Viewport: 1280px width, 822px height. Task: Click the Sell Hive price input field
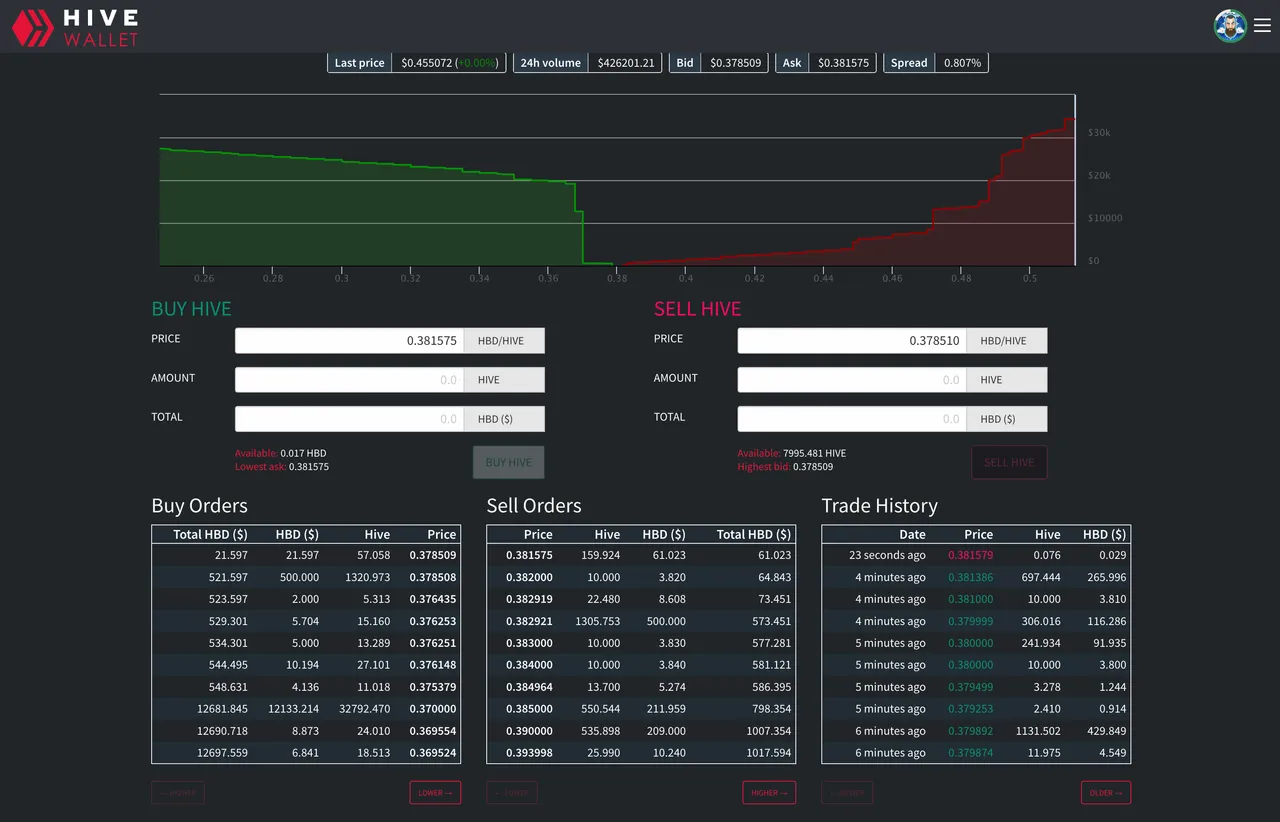tap(852, 341)
